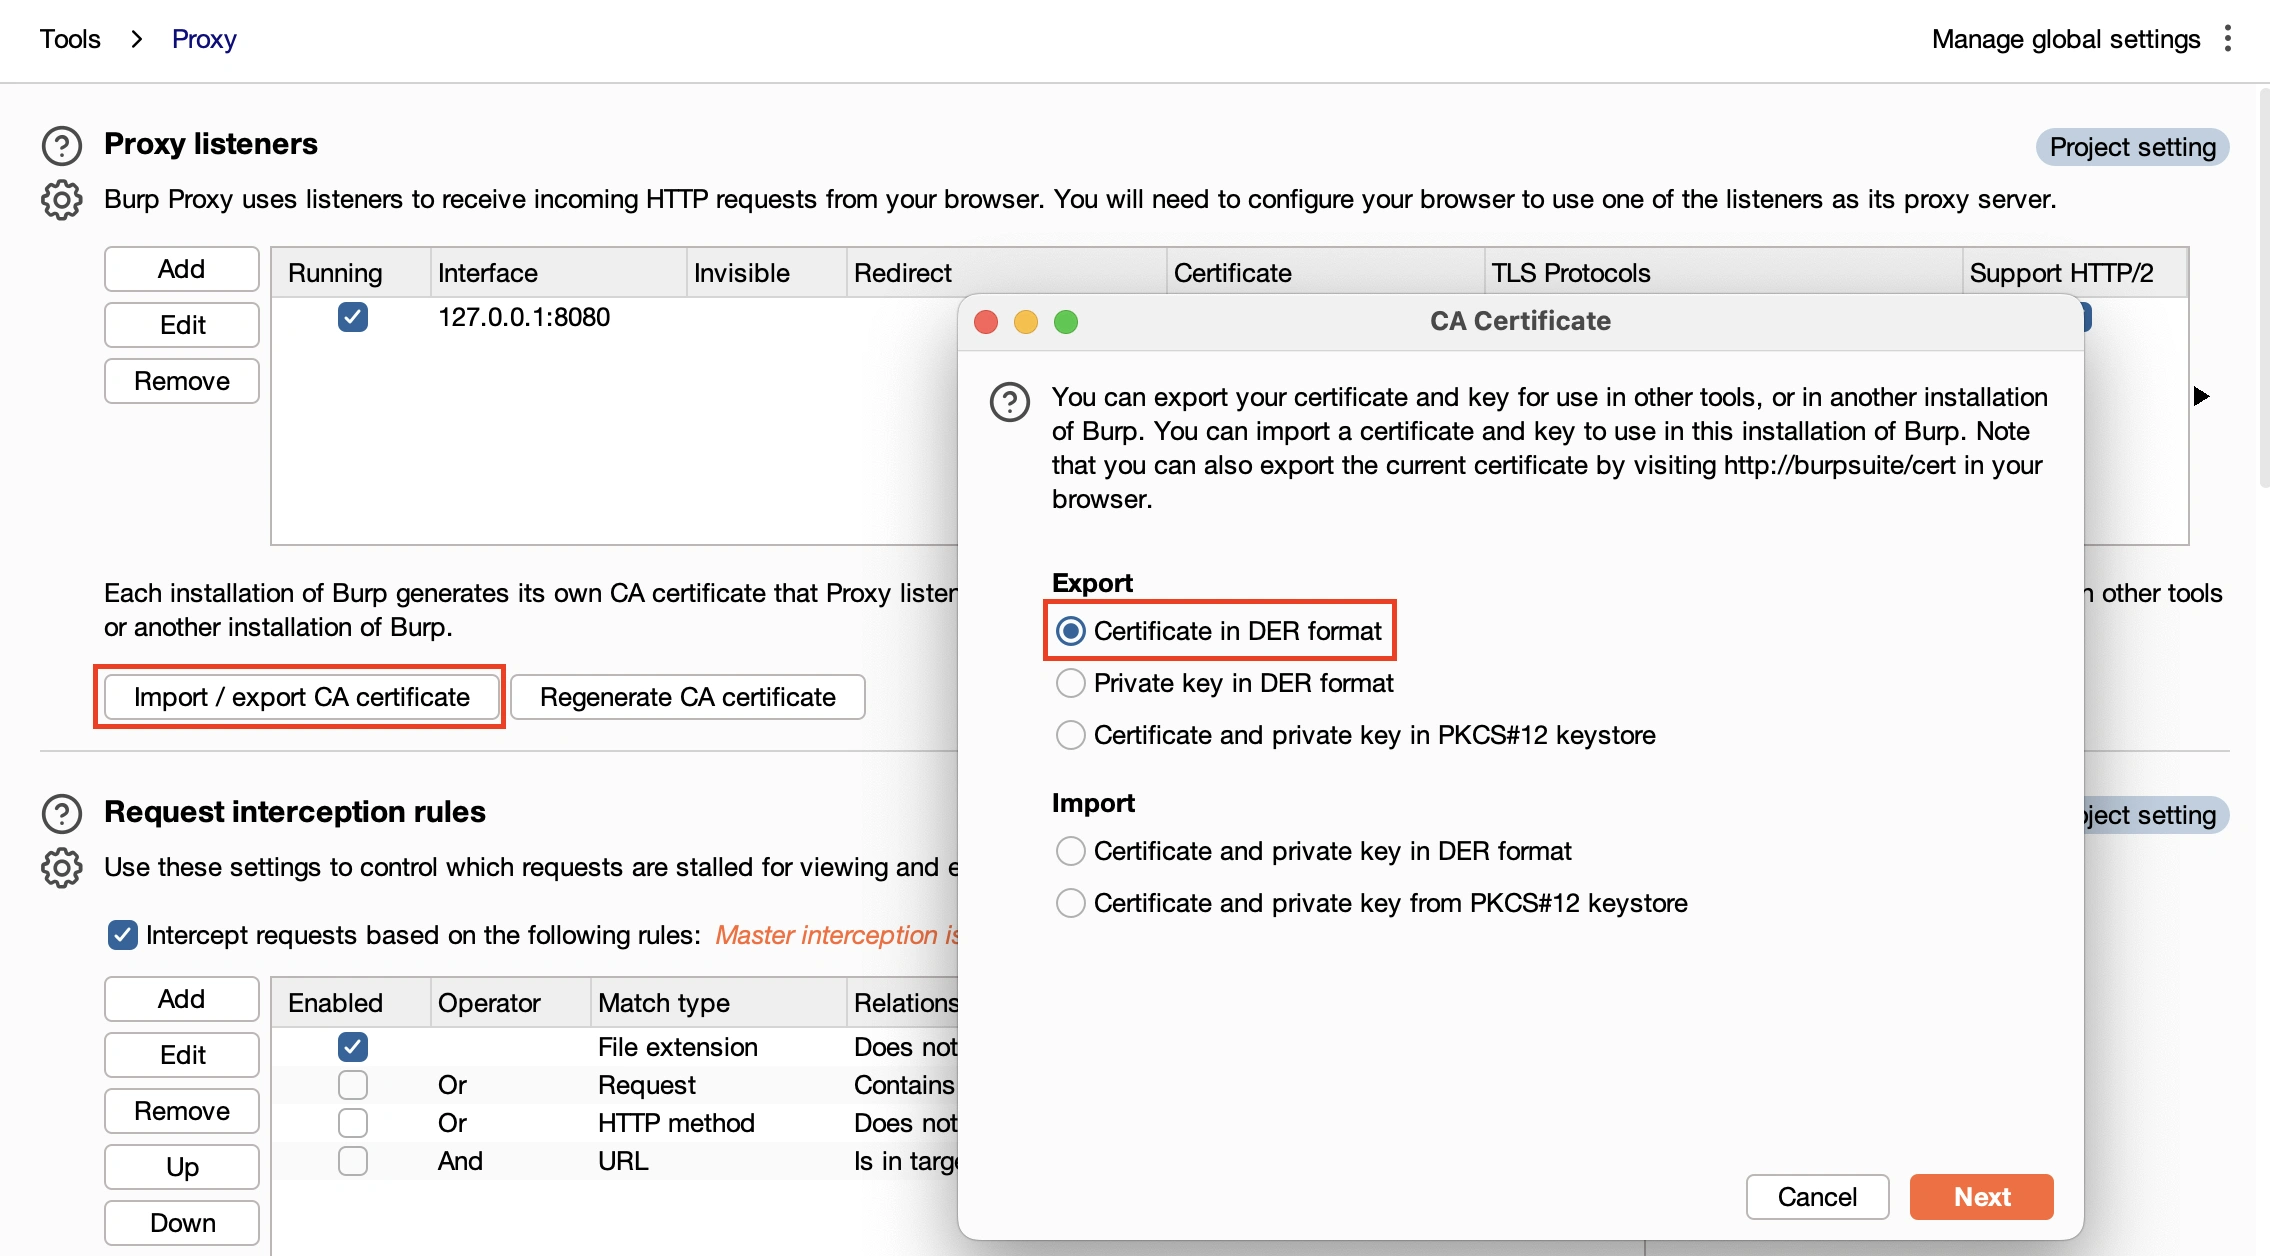Open the Proxy breadcrumb item

(204, 39)
